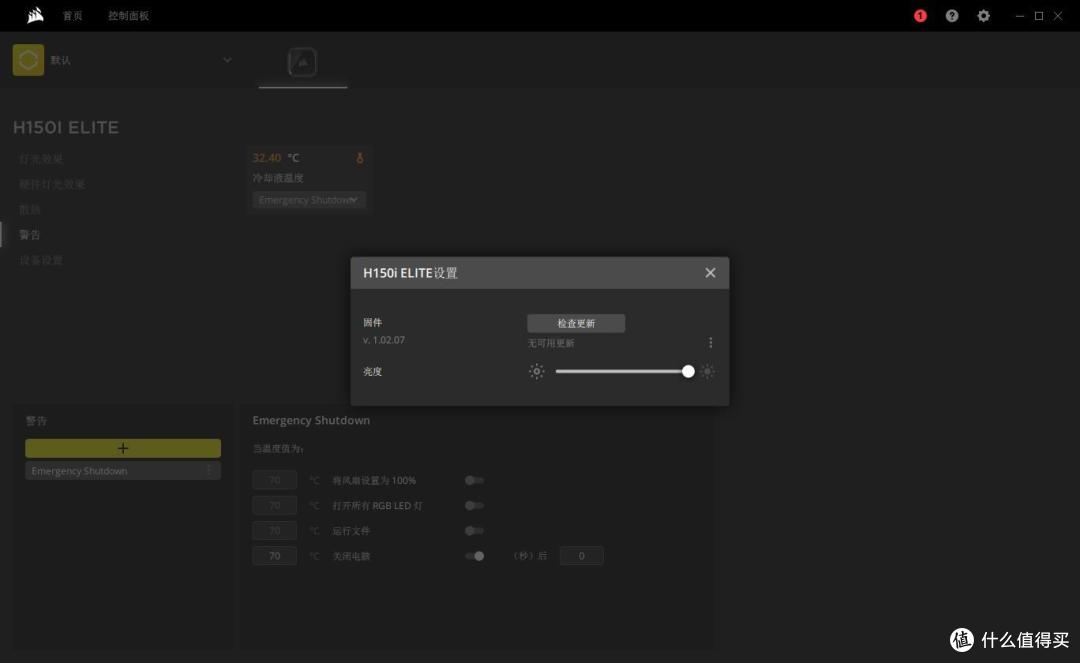This screenshot has height=663, width=1080.
Task: Select 散热 cooling in the sidebar
Action: click(30, 209)
